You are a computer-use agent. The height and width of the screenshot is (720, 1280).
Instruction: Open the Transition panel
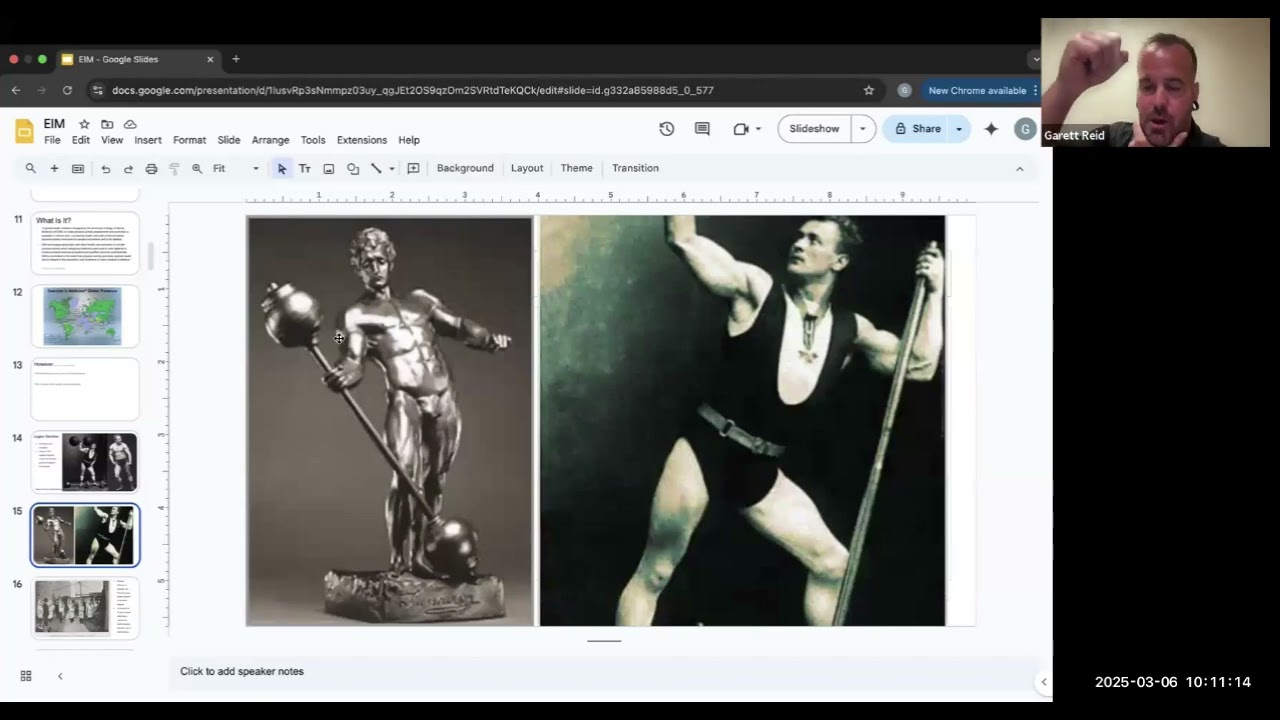tap(635, 168)
